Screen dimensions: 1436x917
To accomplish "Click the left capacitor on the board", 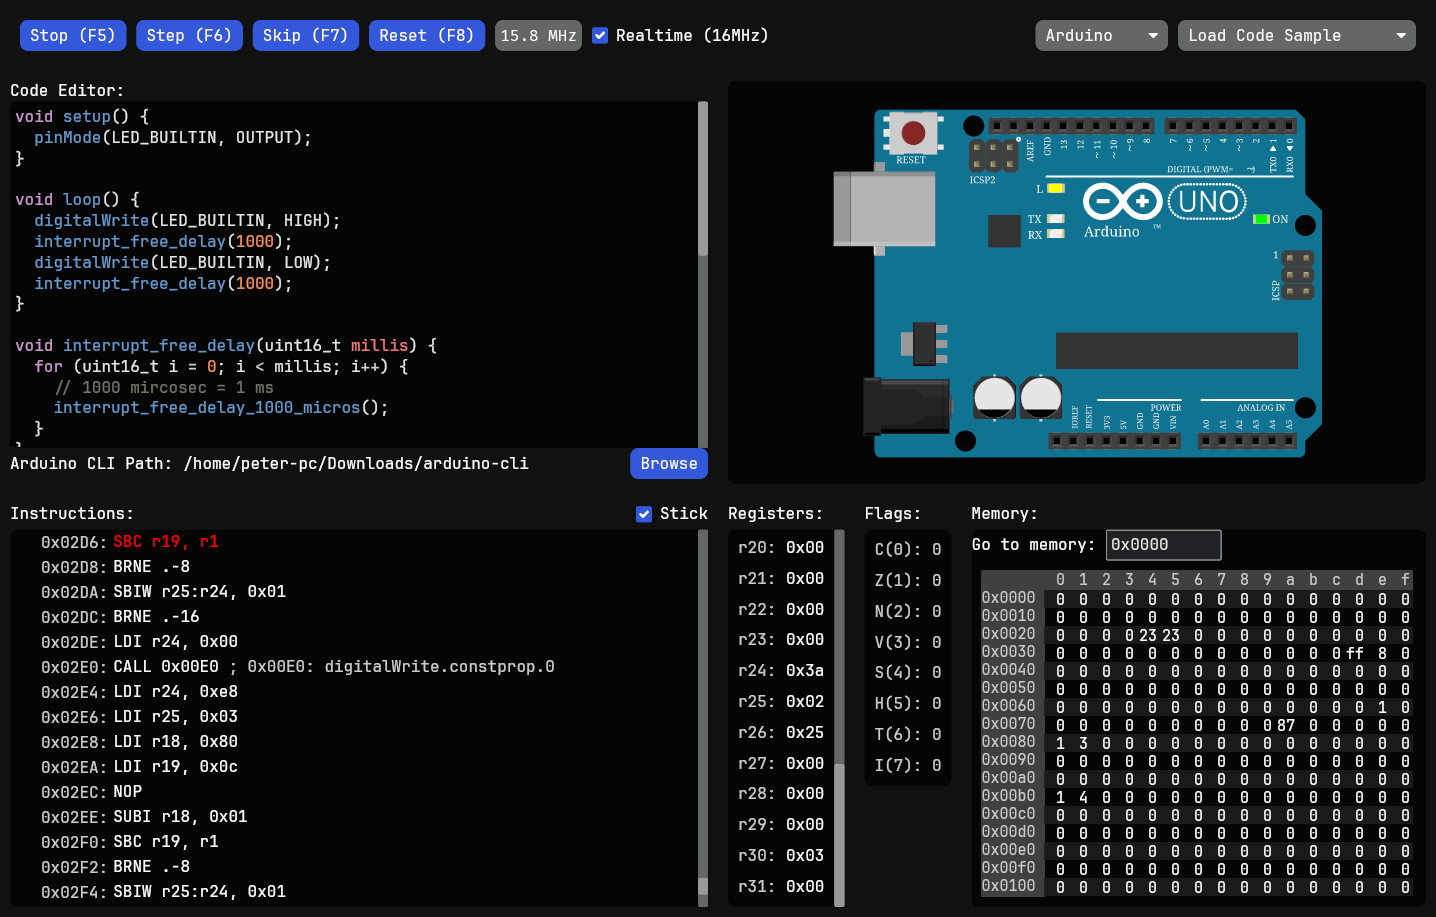I will [995, 398].
